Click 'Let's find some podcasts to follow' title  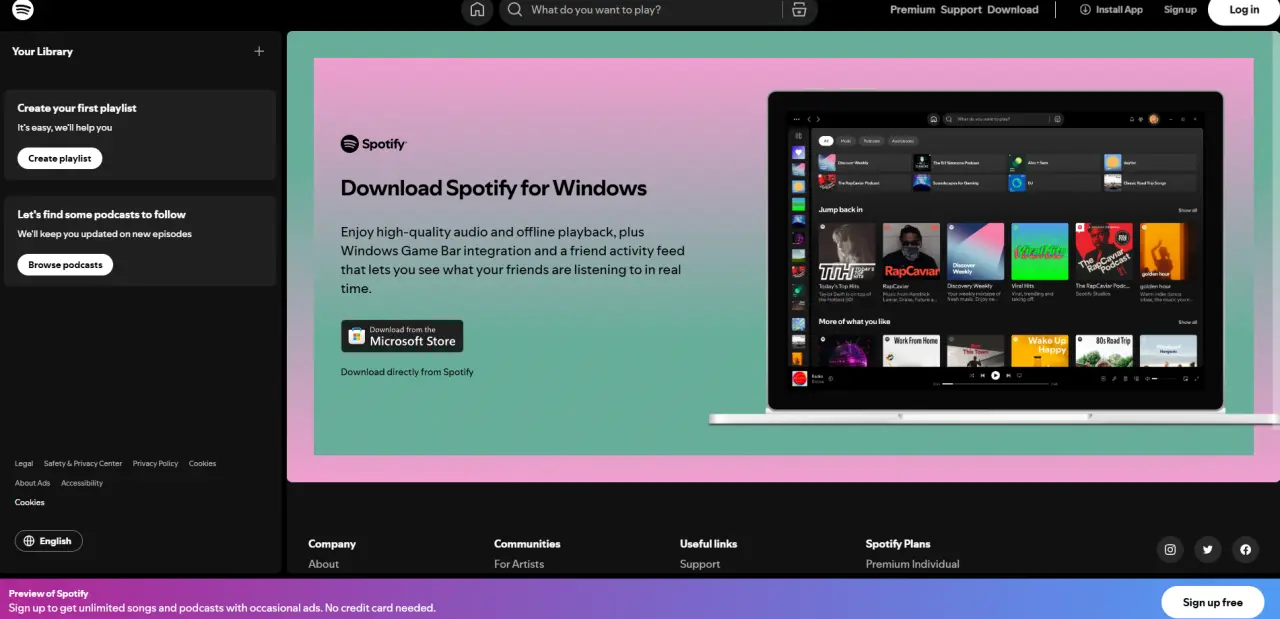click(102, 214)
